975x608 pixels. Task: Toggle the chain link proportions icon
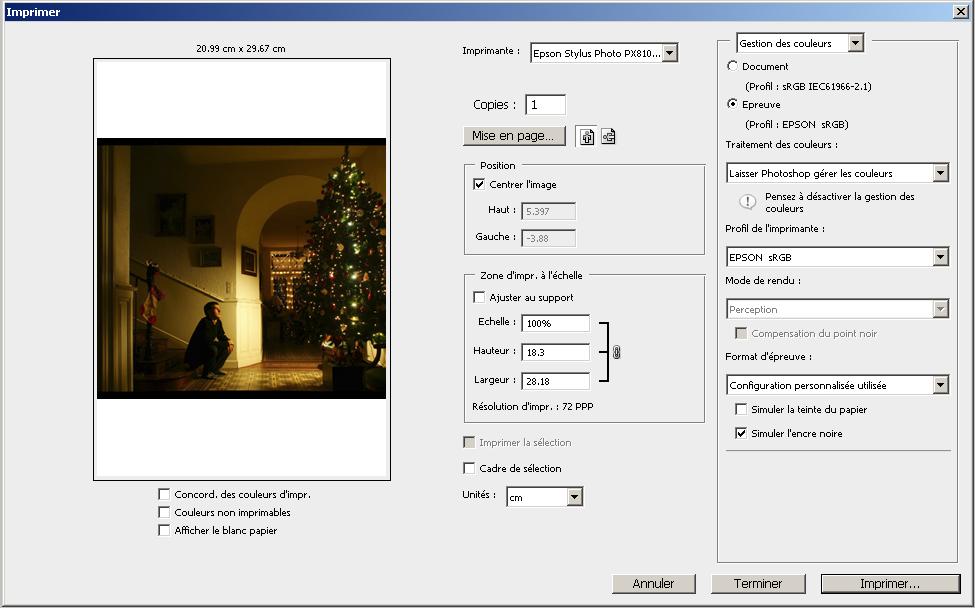click(616, 352)
